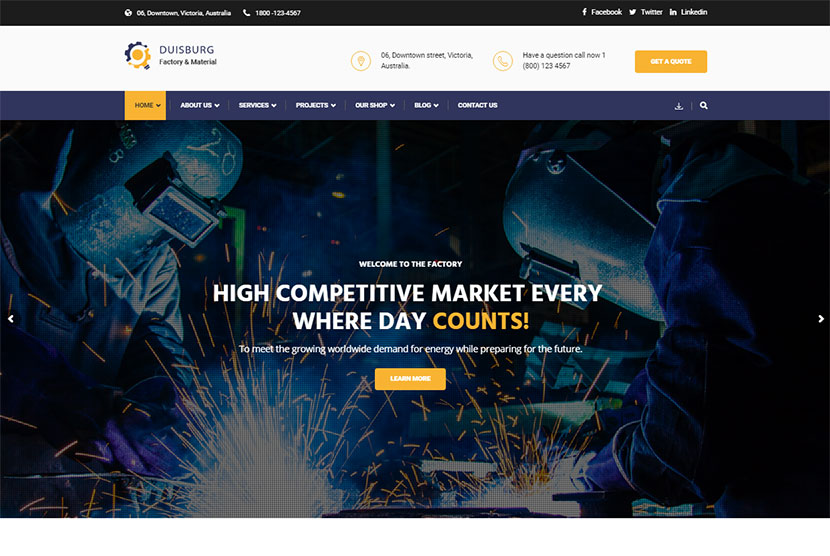Viewport: 830px width, 556px height.
Task: Click the download icon in navbar
Action: [x=679, y=106]
